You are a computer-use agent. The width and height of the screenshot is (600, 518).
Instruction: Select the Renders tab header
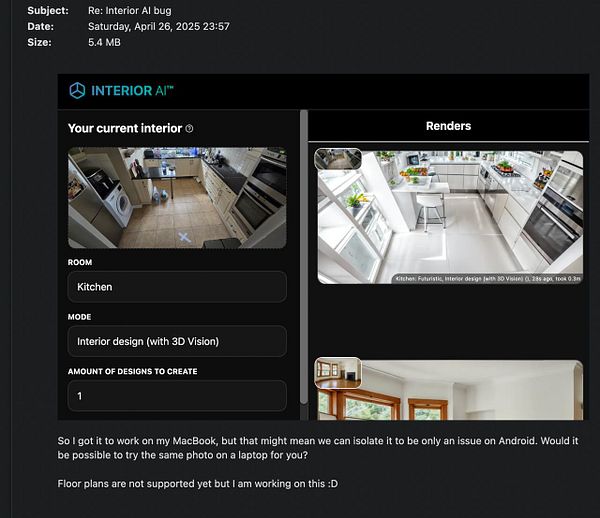[x=448, y=126]
